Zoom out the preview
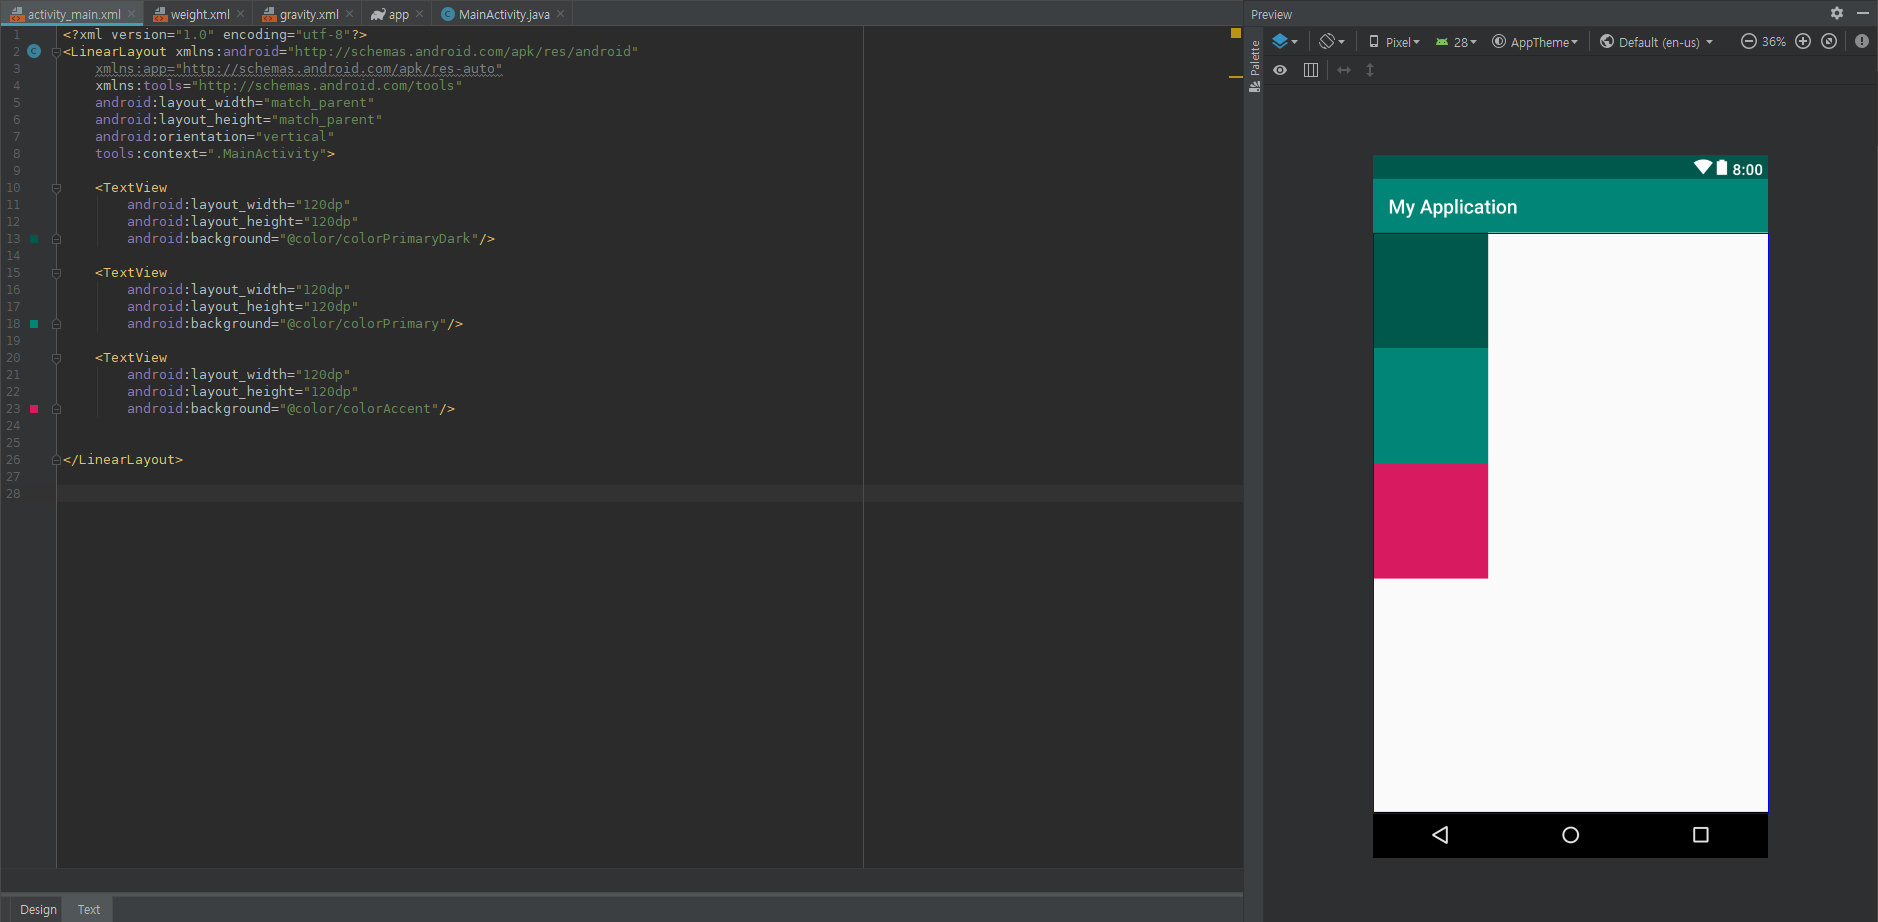The width and height of the screenshot is (1878, 922). pos(1749,41)
